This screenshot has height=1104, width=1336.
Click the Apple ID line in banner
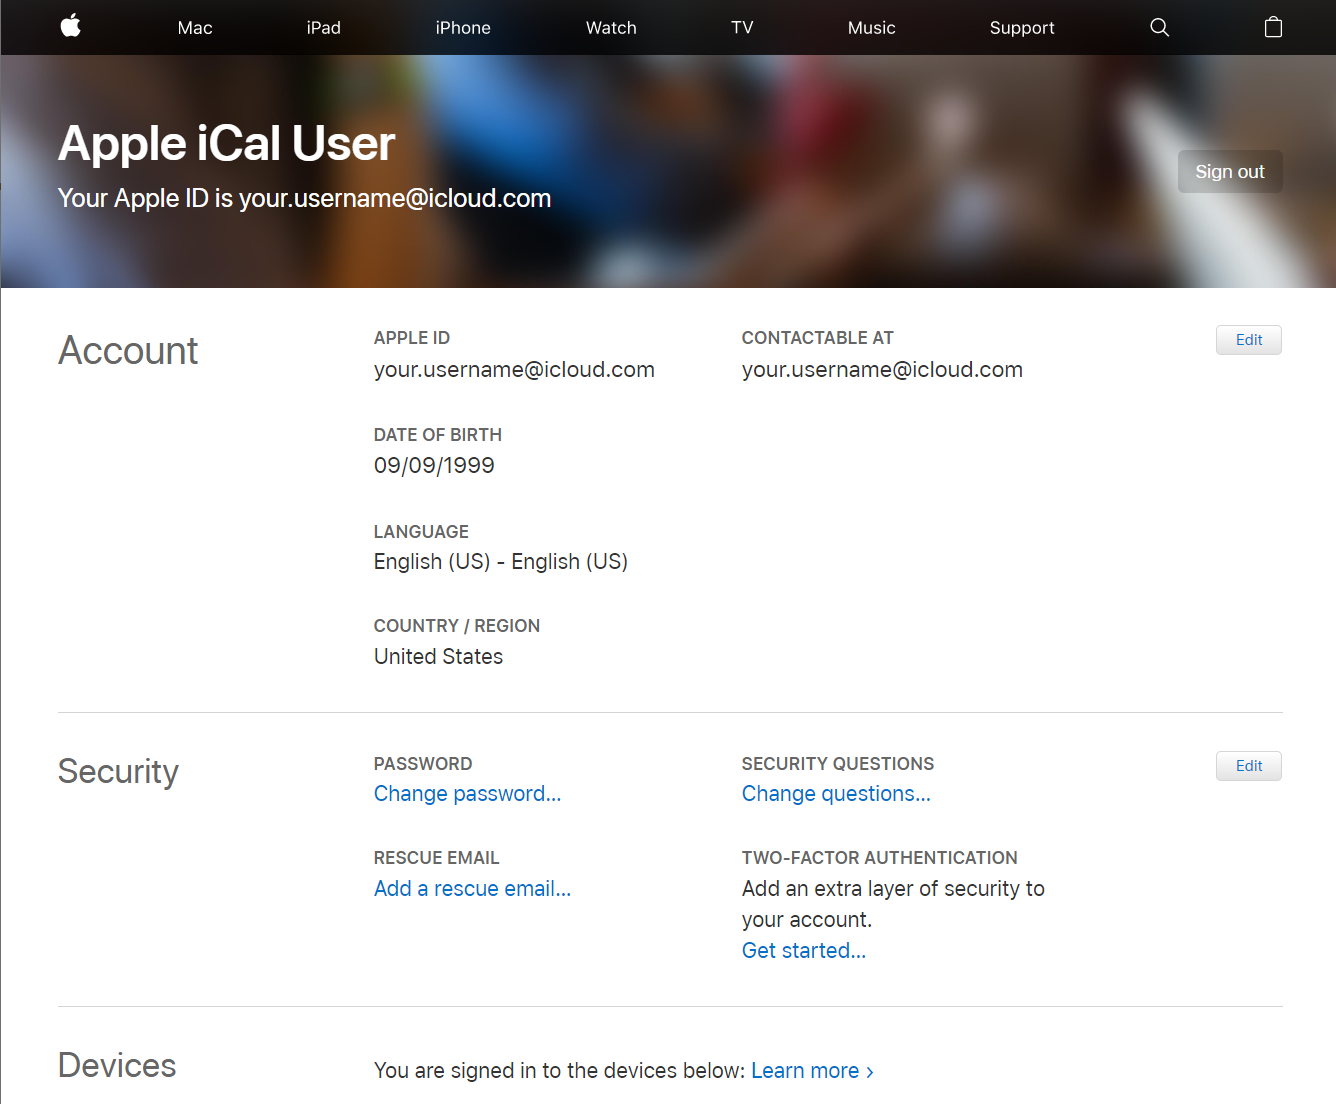pyautogui.click(x=304, y=198)
